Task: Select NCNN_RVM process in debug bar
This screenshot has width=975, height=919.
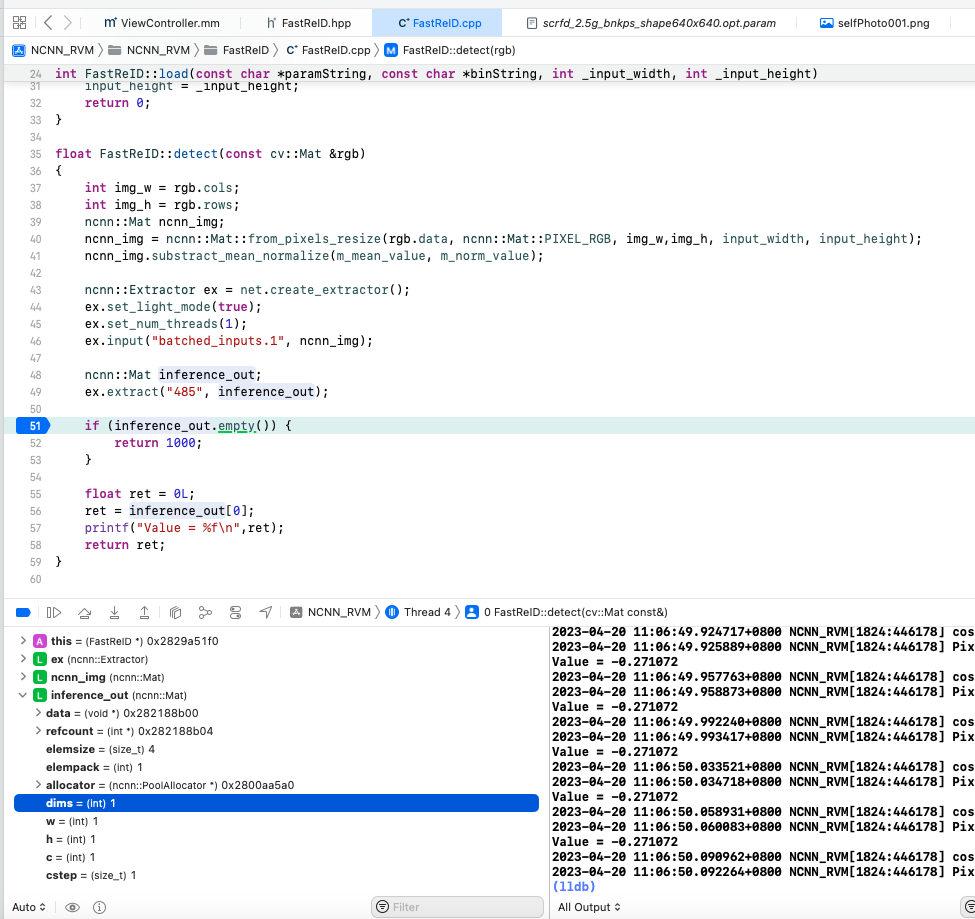Action: point(330,612)
